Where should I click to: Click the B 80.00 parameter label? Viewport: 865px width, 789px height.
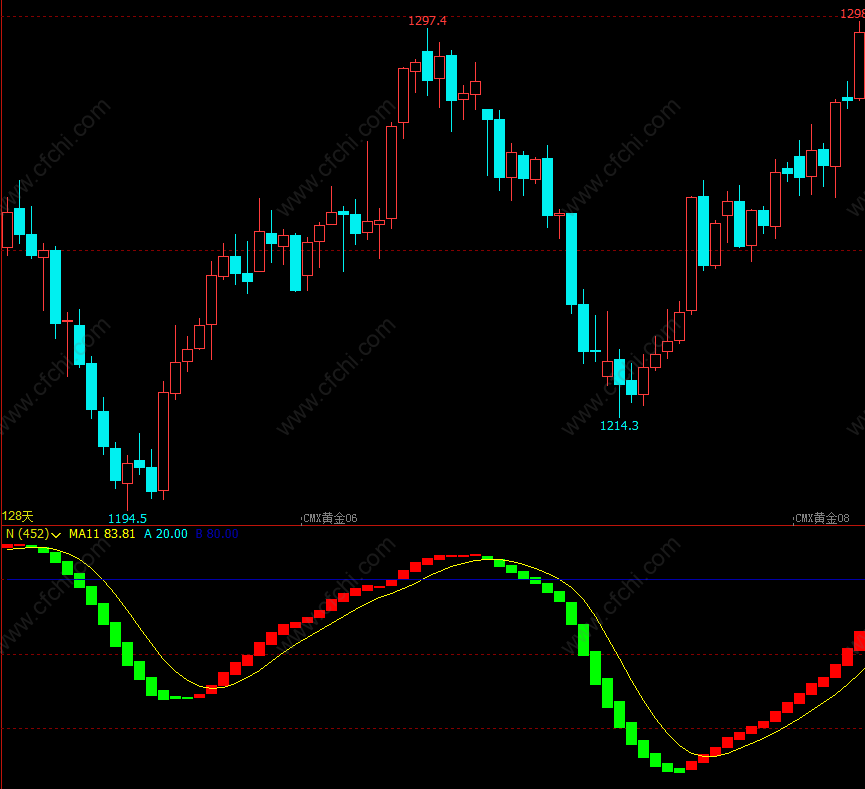pyautogui.click(x=217, y=534)
